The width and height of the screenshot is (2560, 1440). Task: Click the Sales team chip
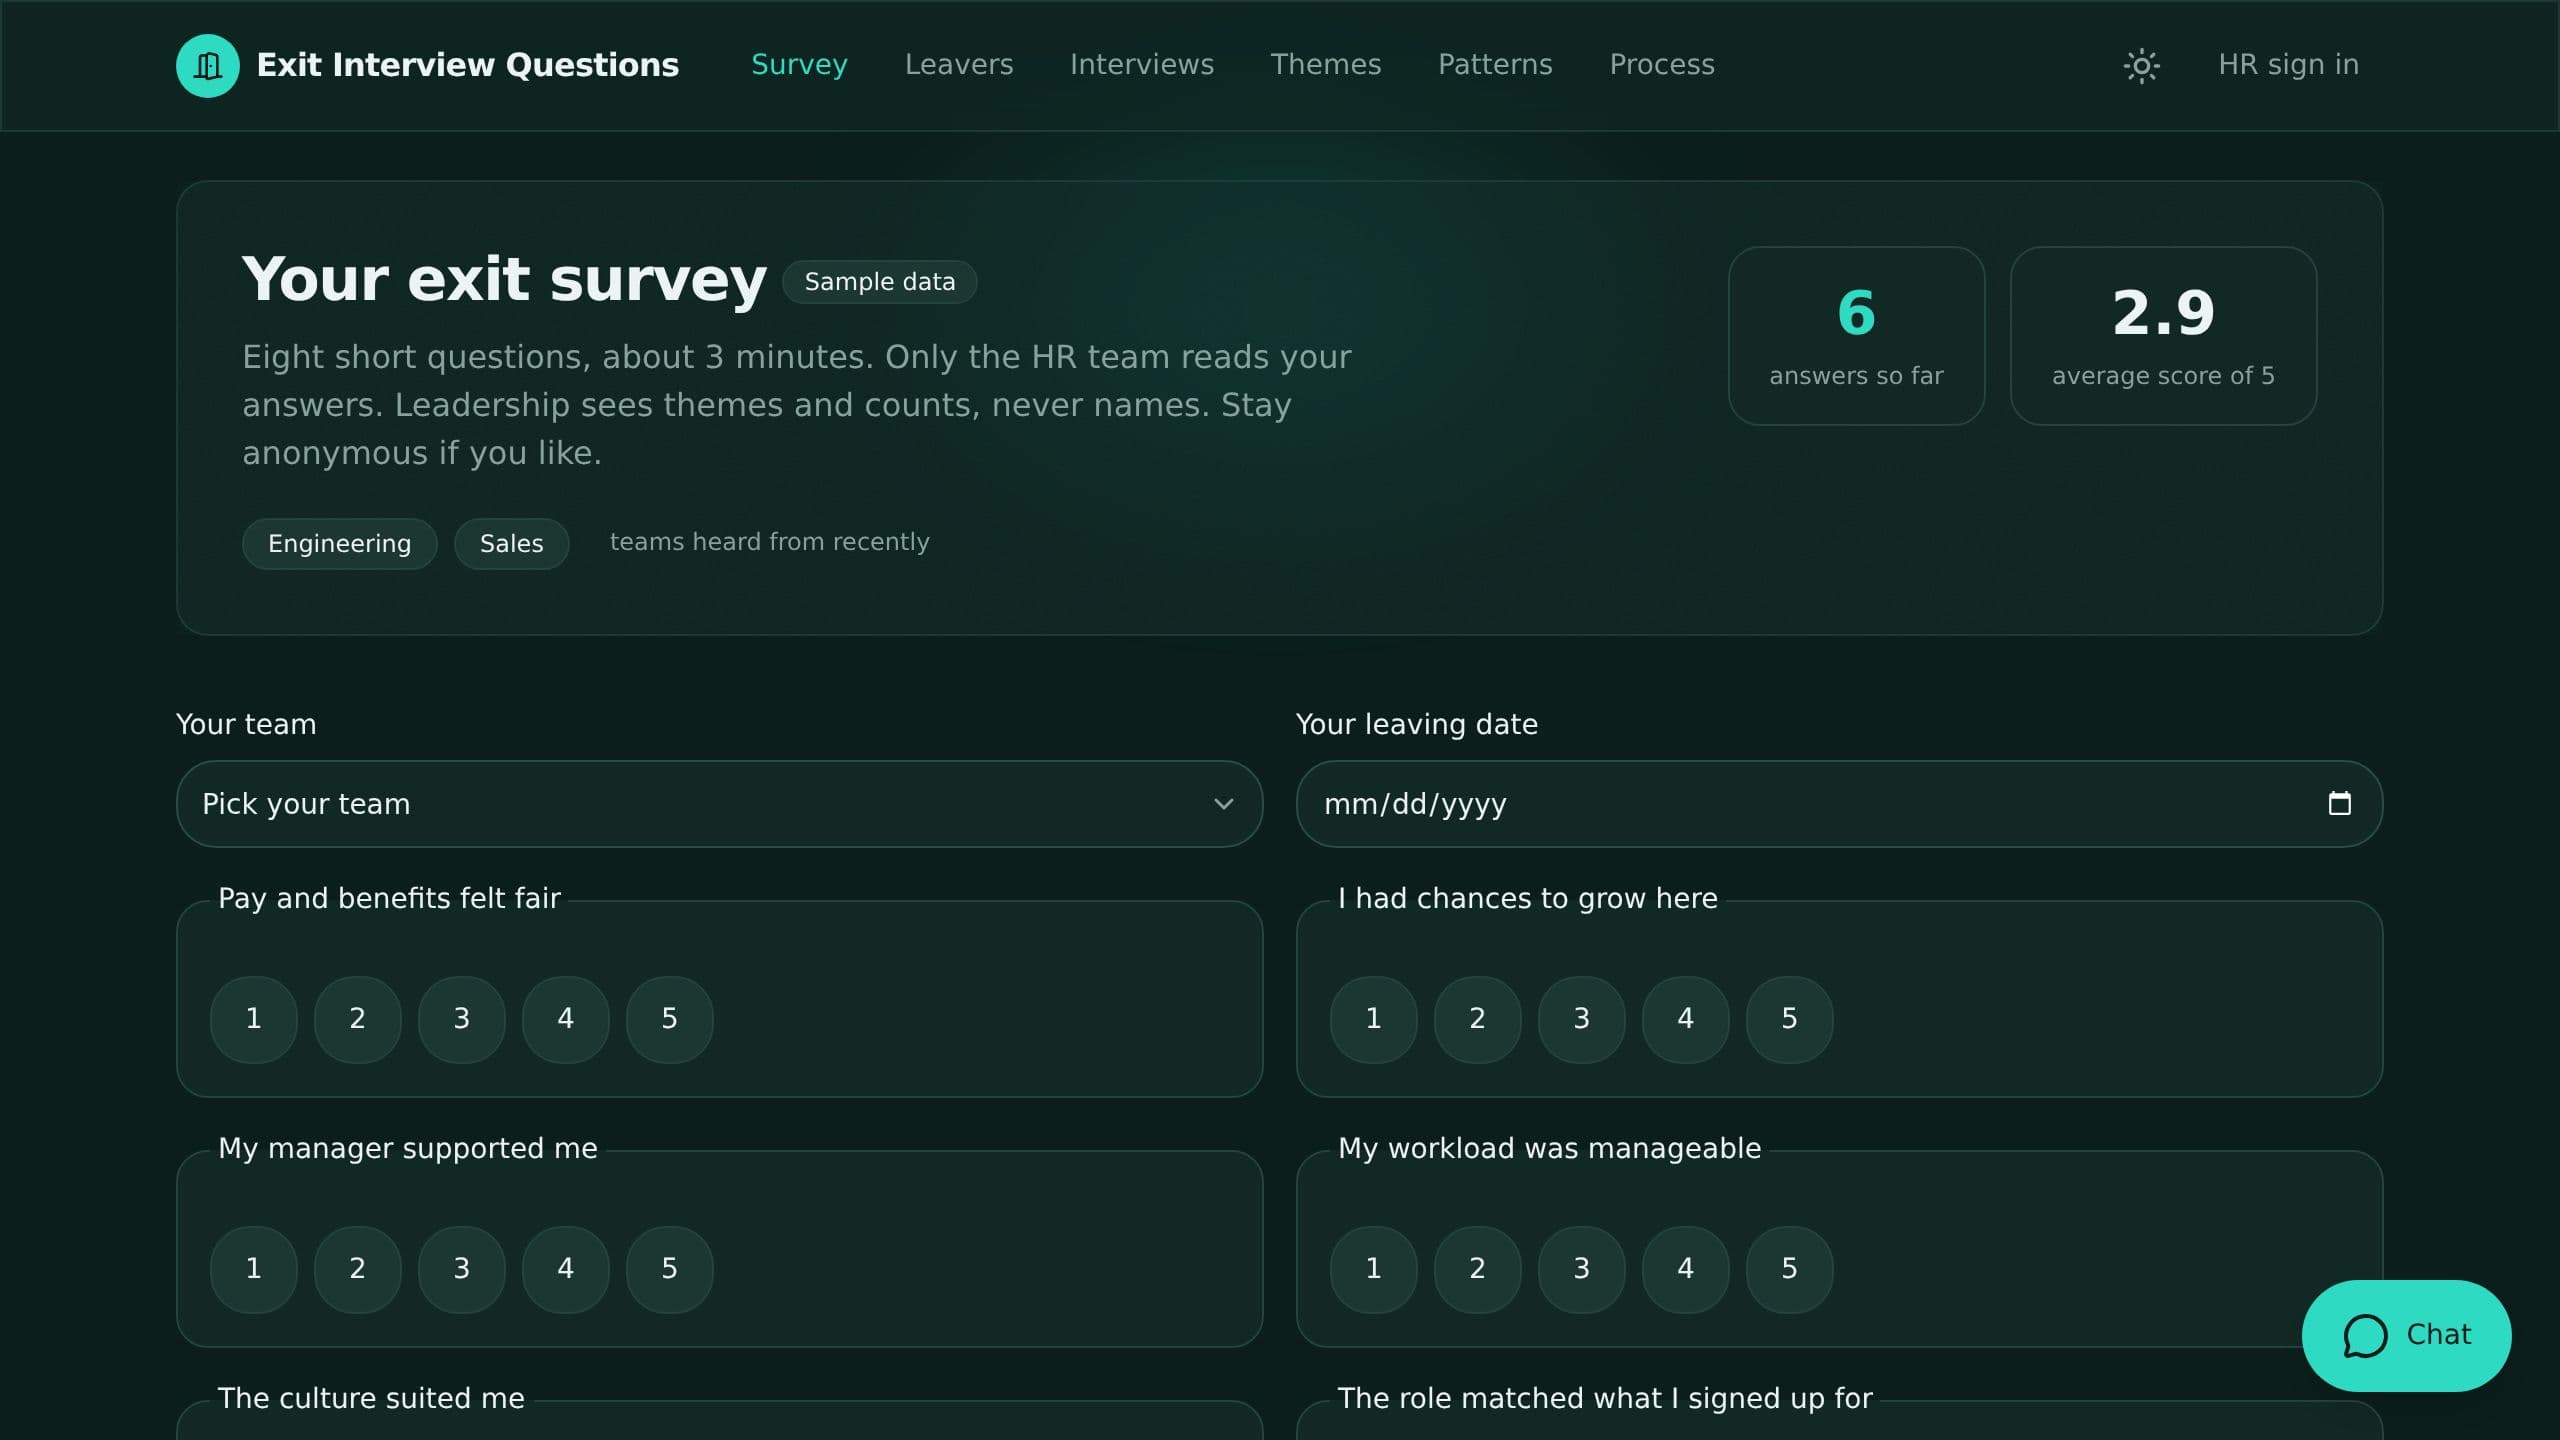click(512, 544)
